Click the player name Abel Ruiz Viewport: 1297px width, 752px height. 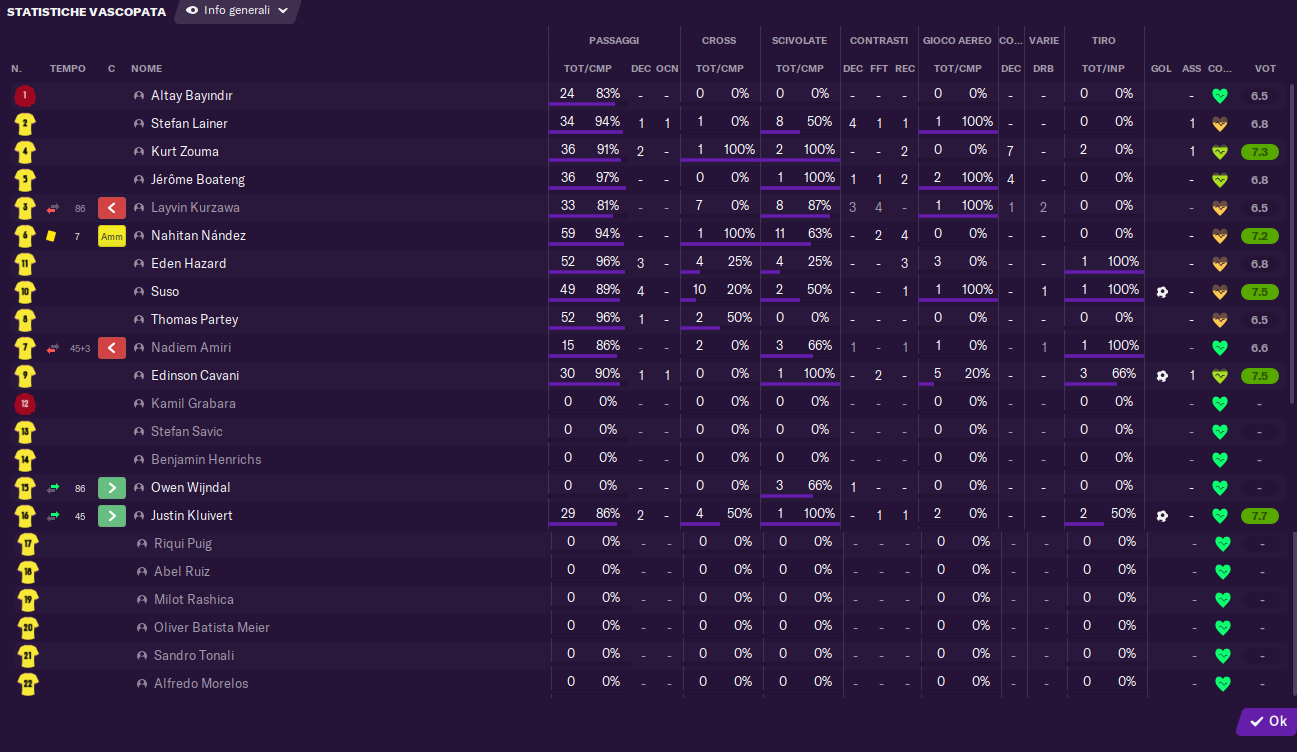point(183,572)
